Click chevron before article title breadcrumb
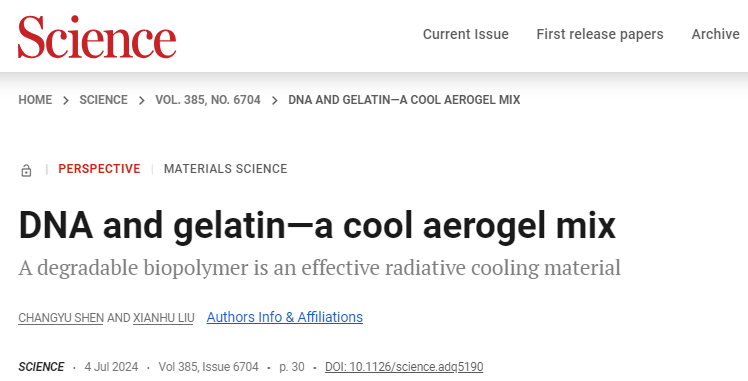This screenshot has height=381, width=748. (275, 101)
